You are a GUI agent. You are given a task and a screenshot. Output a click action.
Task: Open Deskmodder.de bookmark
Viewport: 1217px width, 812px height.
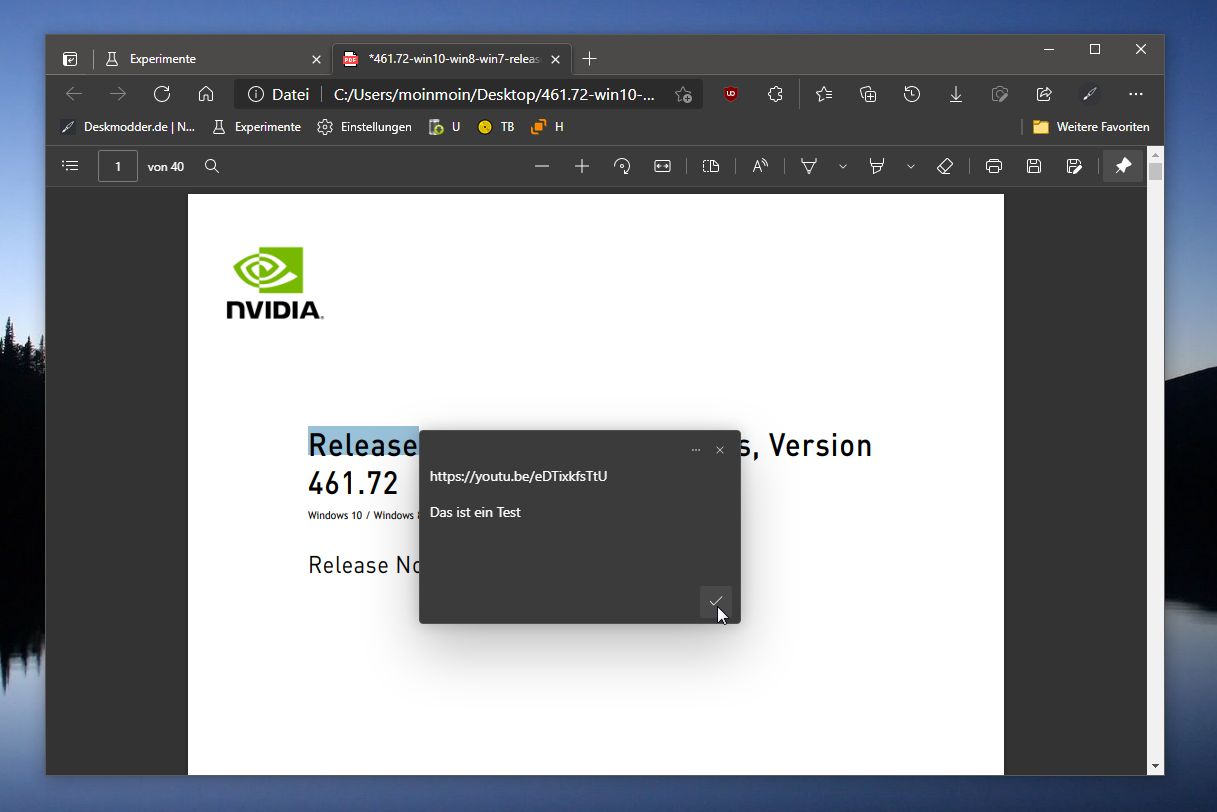pos(127,127)
